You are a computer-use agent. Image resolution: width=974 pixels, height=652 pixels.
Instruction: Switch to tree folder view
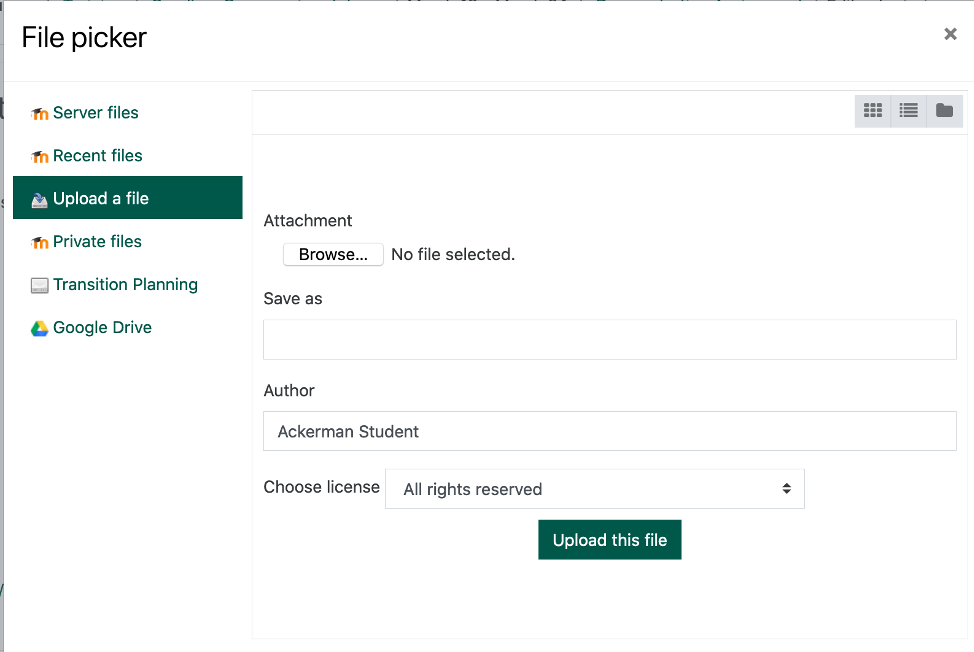tap(944, 111)
